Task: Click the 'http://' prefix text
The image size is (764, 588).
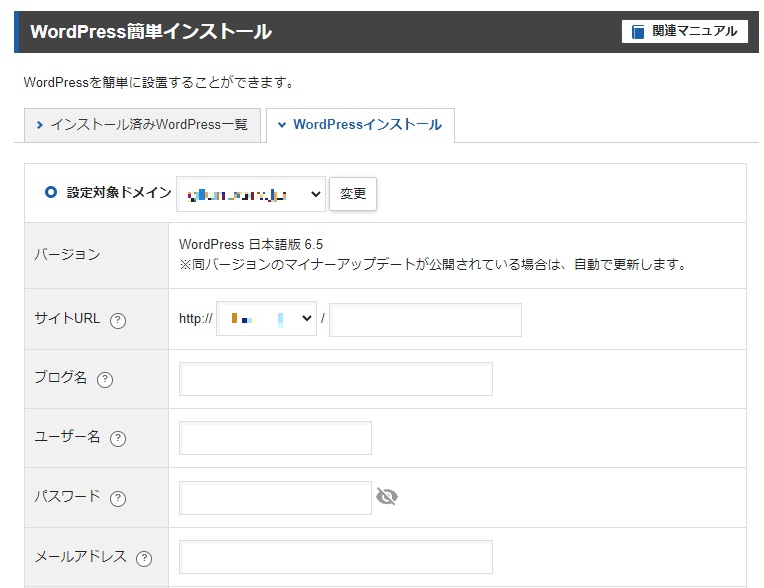Action: pyautogui.click(x=195, y=319)
